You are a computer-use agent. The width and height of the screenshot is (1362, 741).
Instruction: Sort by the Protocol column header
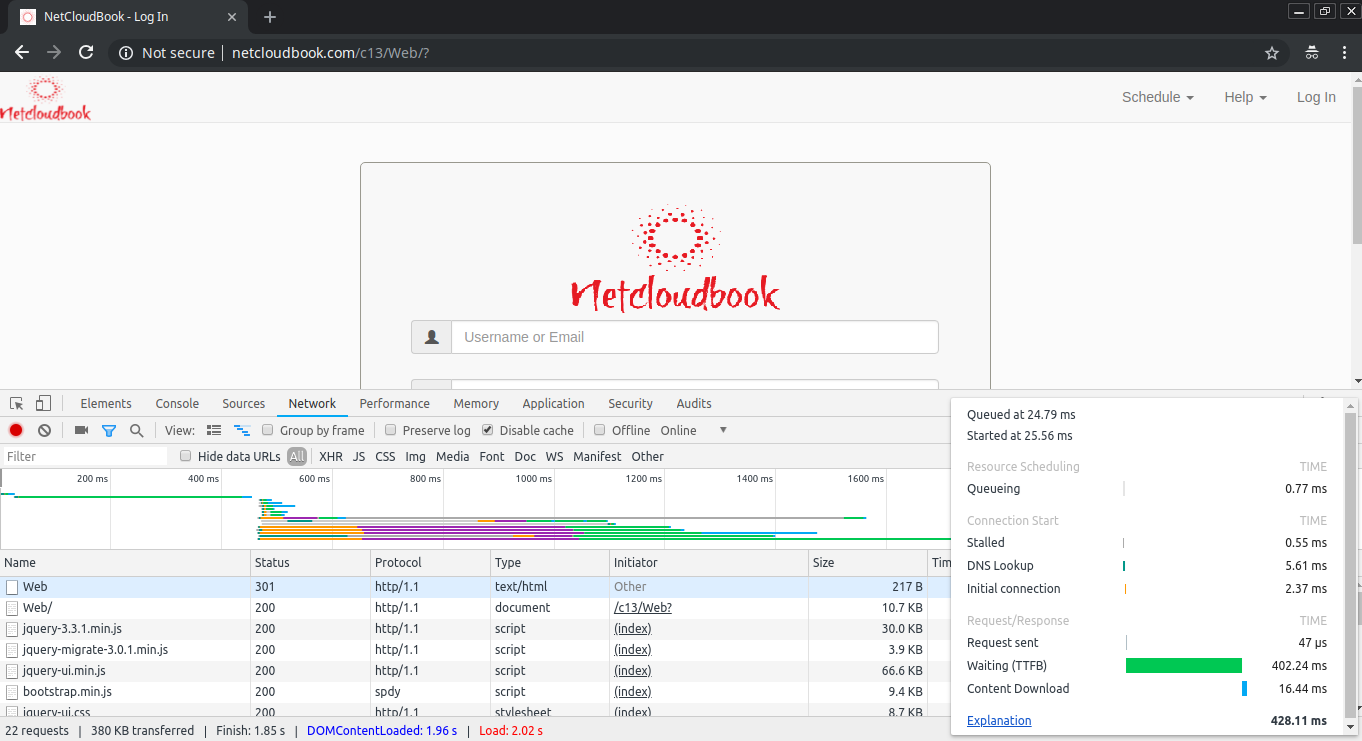[430, 563]
